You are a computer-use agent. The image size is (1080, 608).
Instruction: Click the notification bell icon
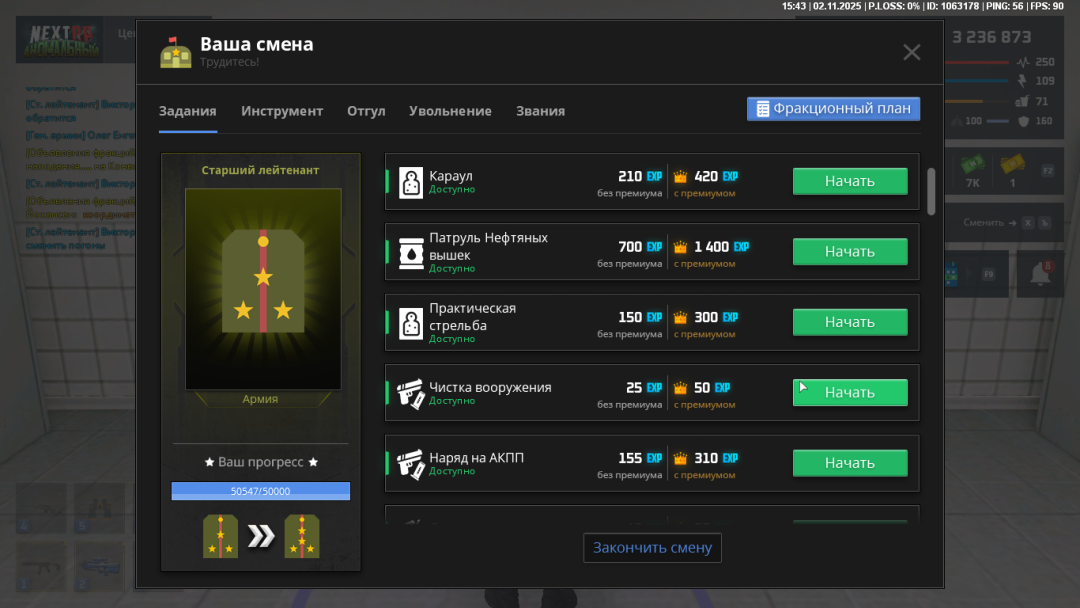point(1041,273)
